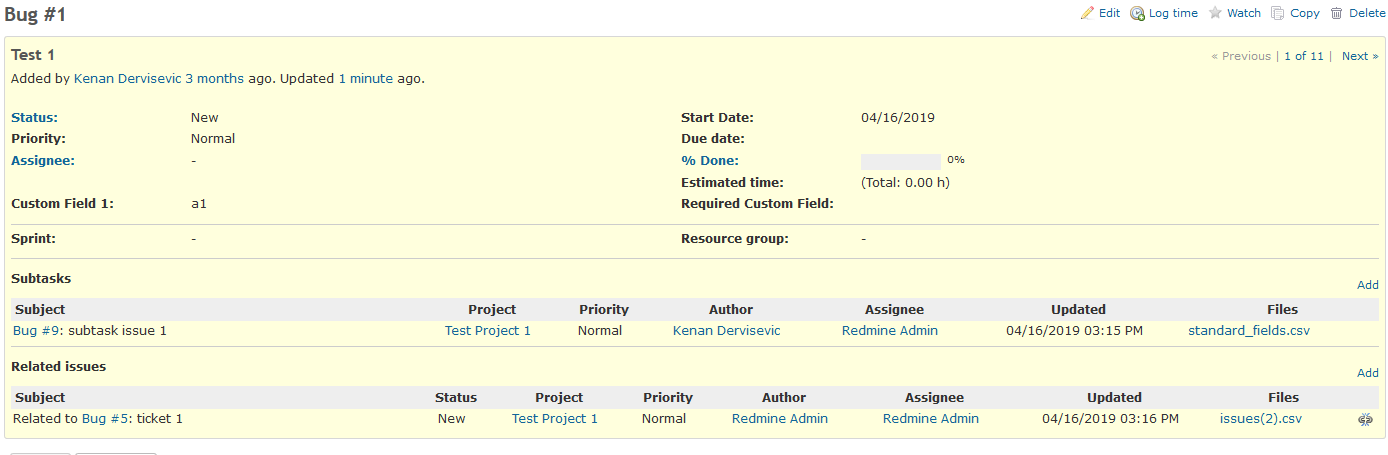Click the % Done progress bar
1388x455 pixels.
901,161
